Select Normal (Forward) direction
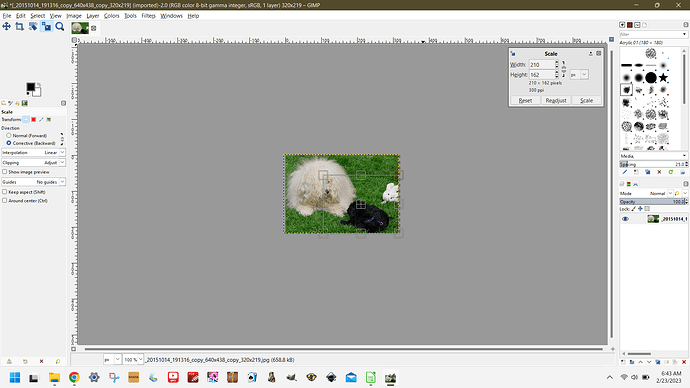The height and width of the screenshot is (388, 690). coord(8,135)
